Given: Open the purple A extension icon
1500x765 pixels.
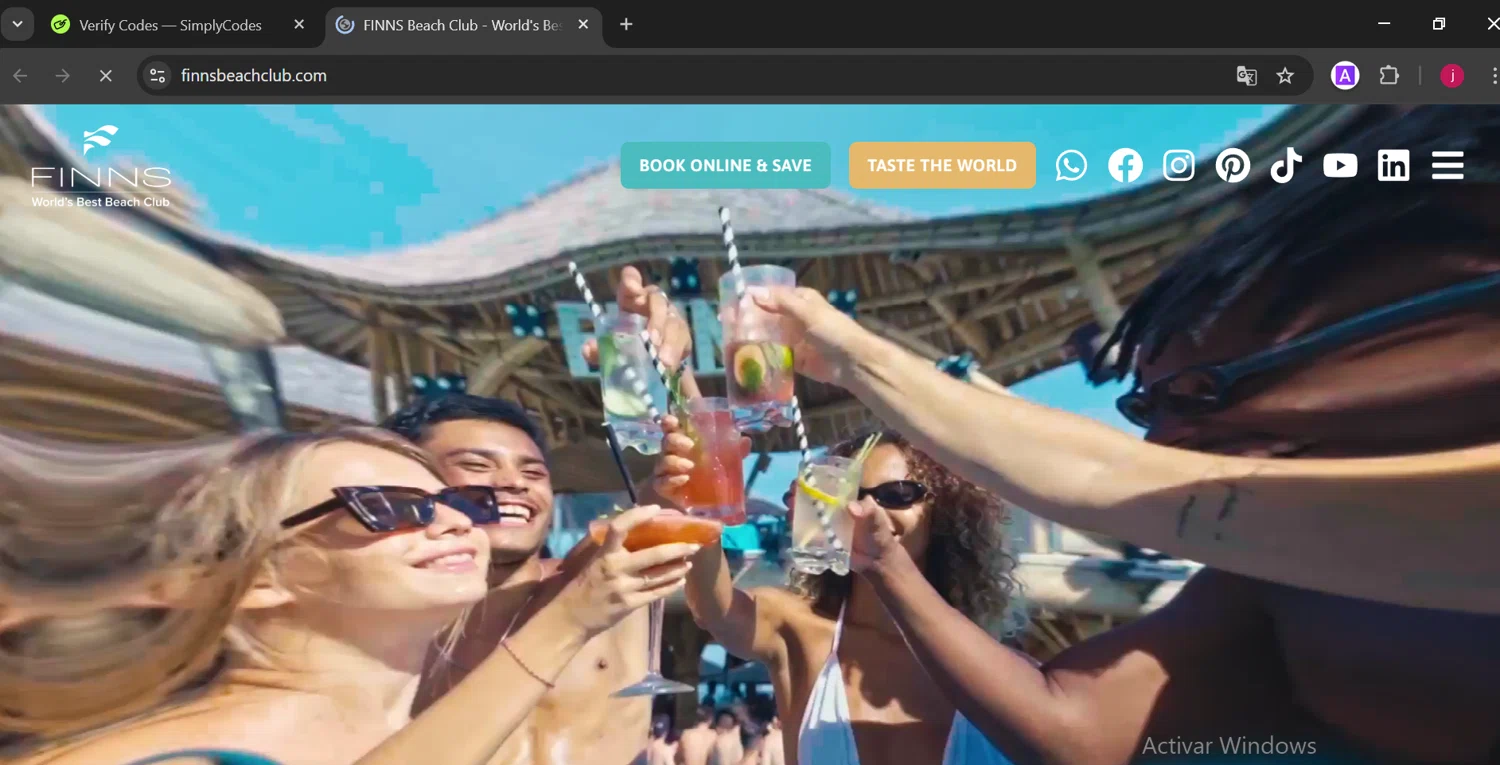Looking at the screenshot, I should [x=1345, y=75].
